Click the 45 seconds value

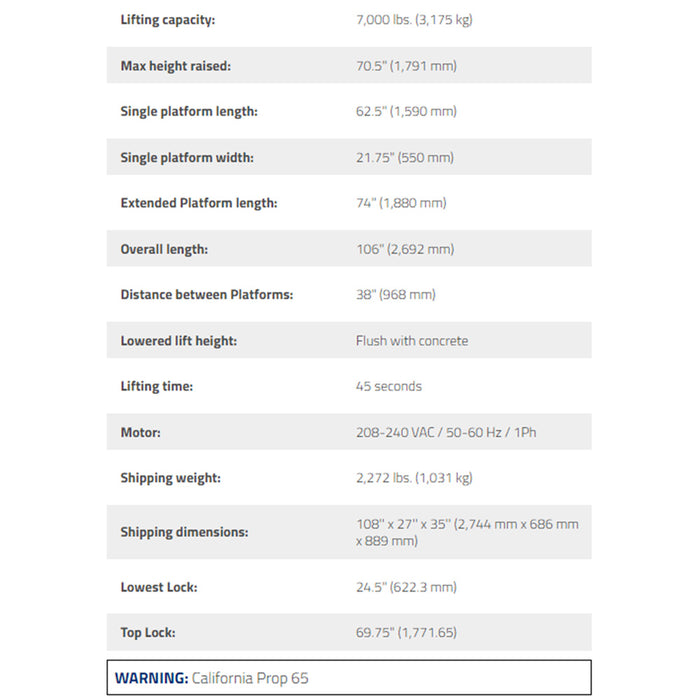[388, 386]
